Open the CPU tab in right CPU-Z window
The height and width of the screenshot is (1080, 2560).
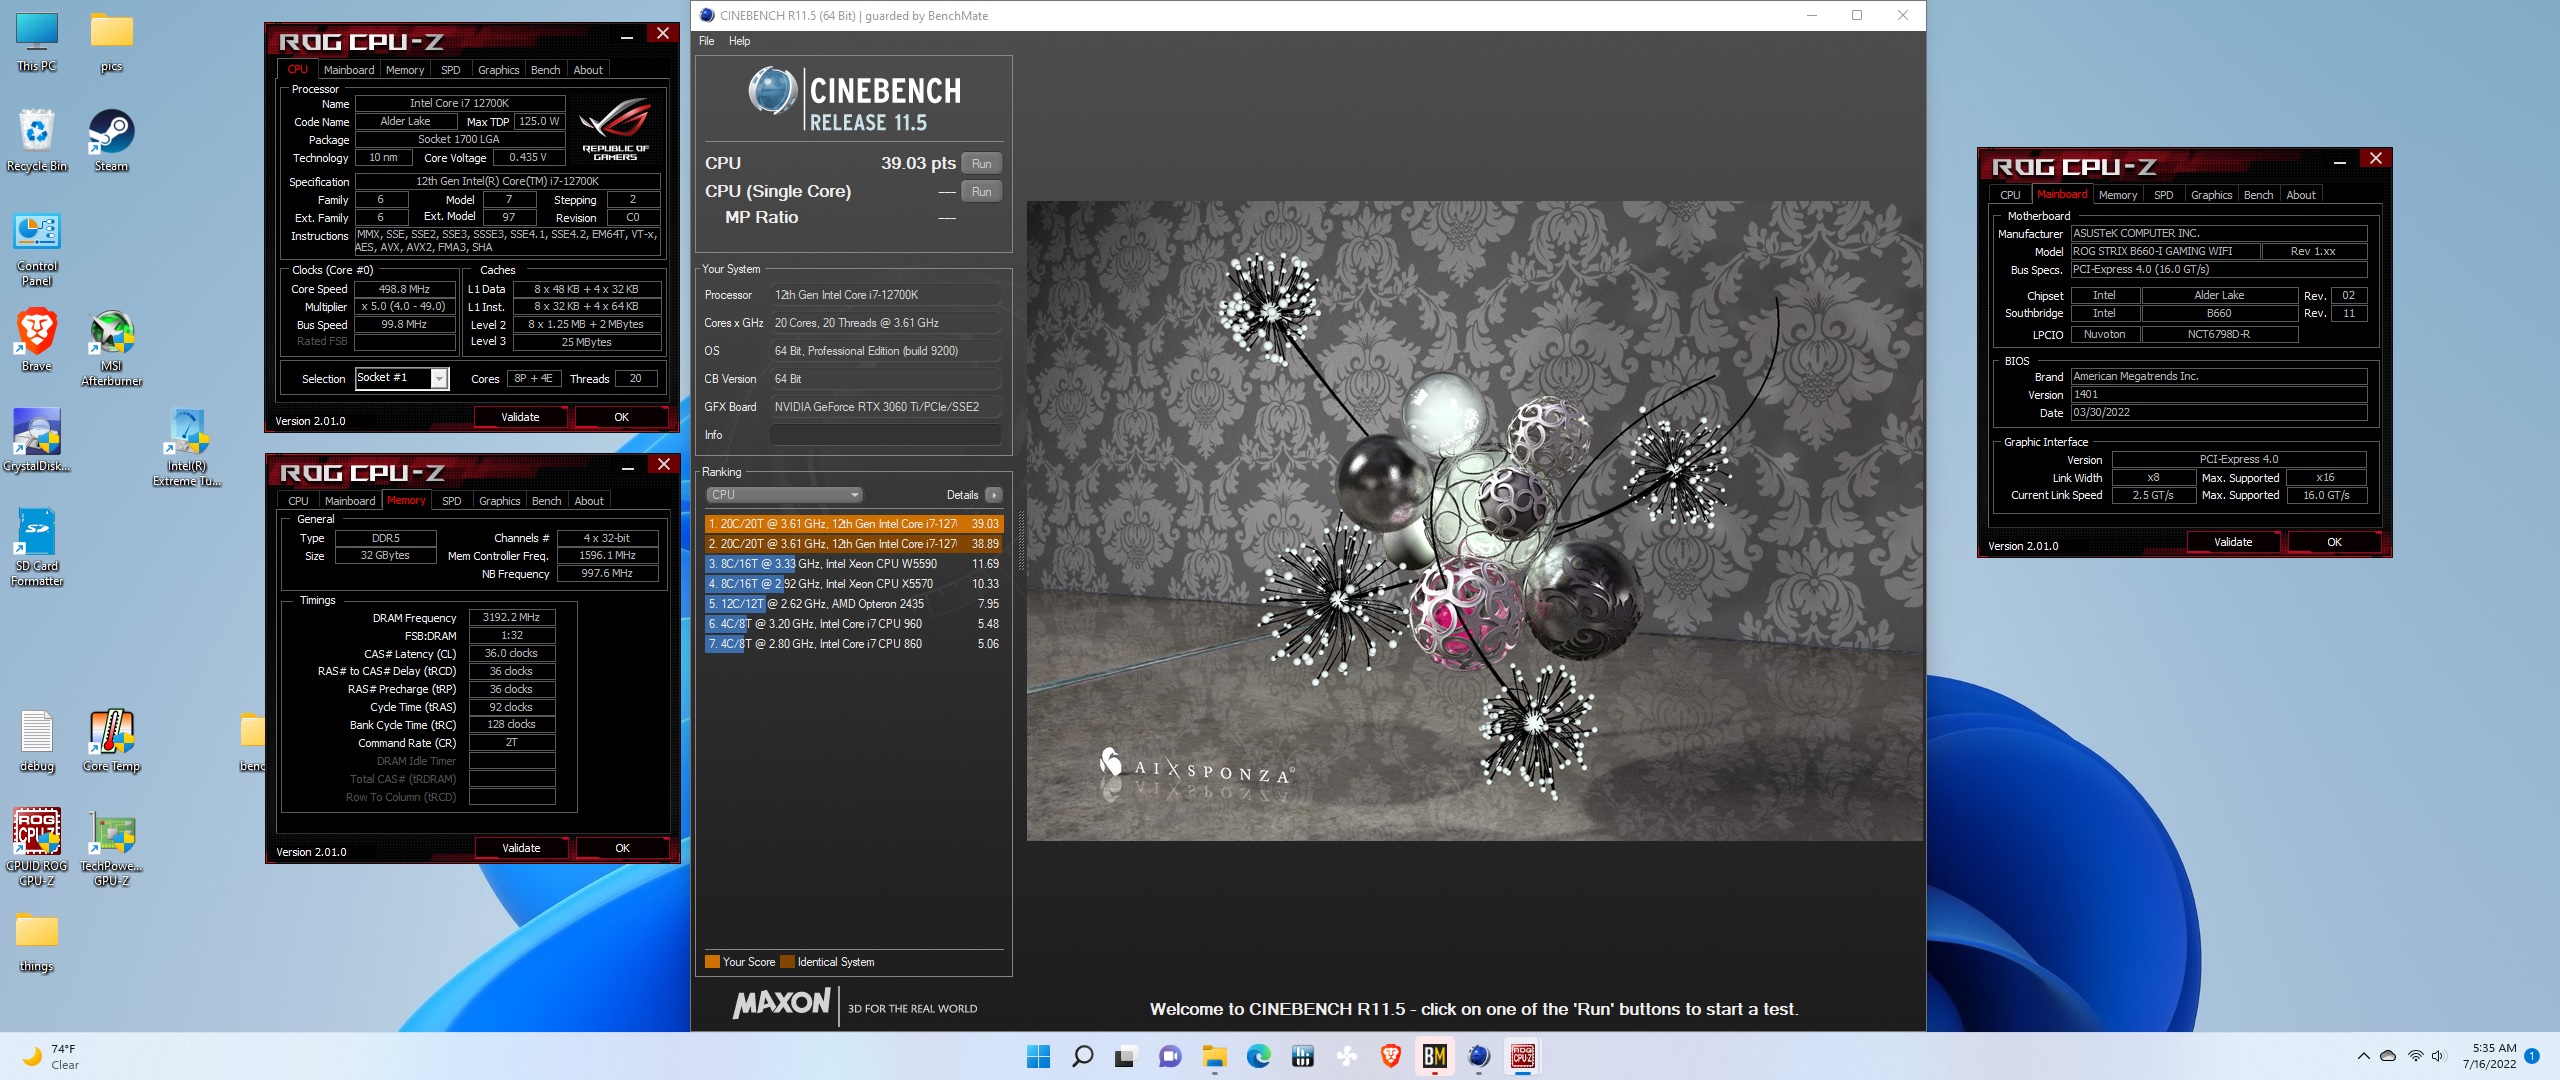[2010, 195]
